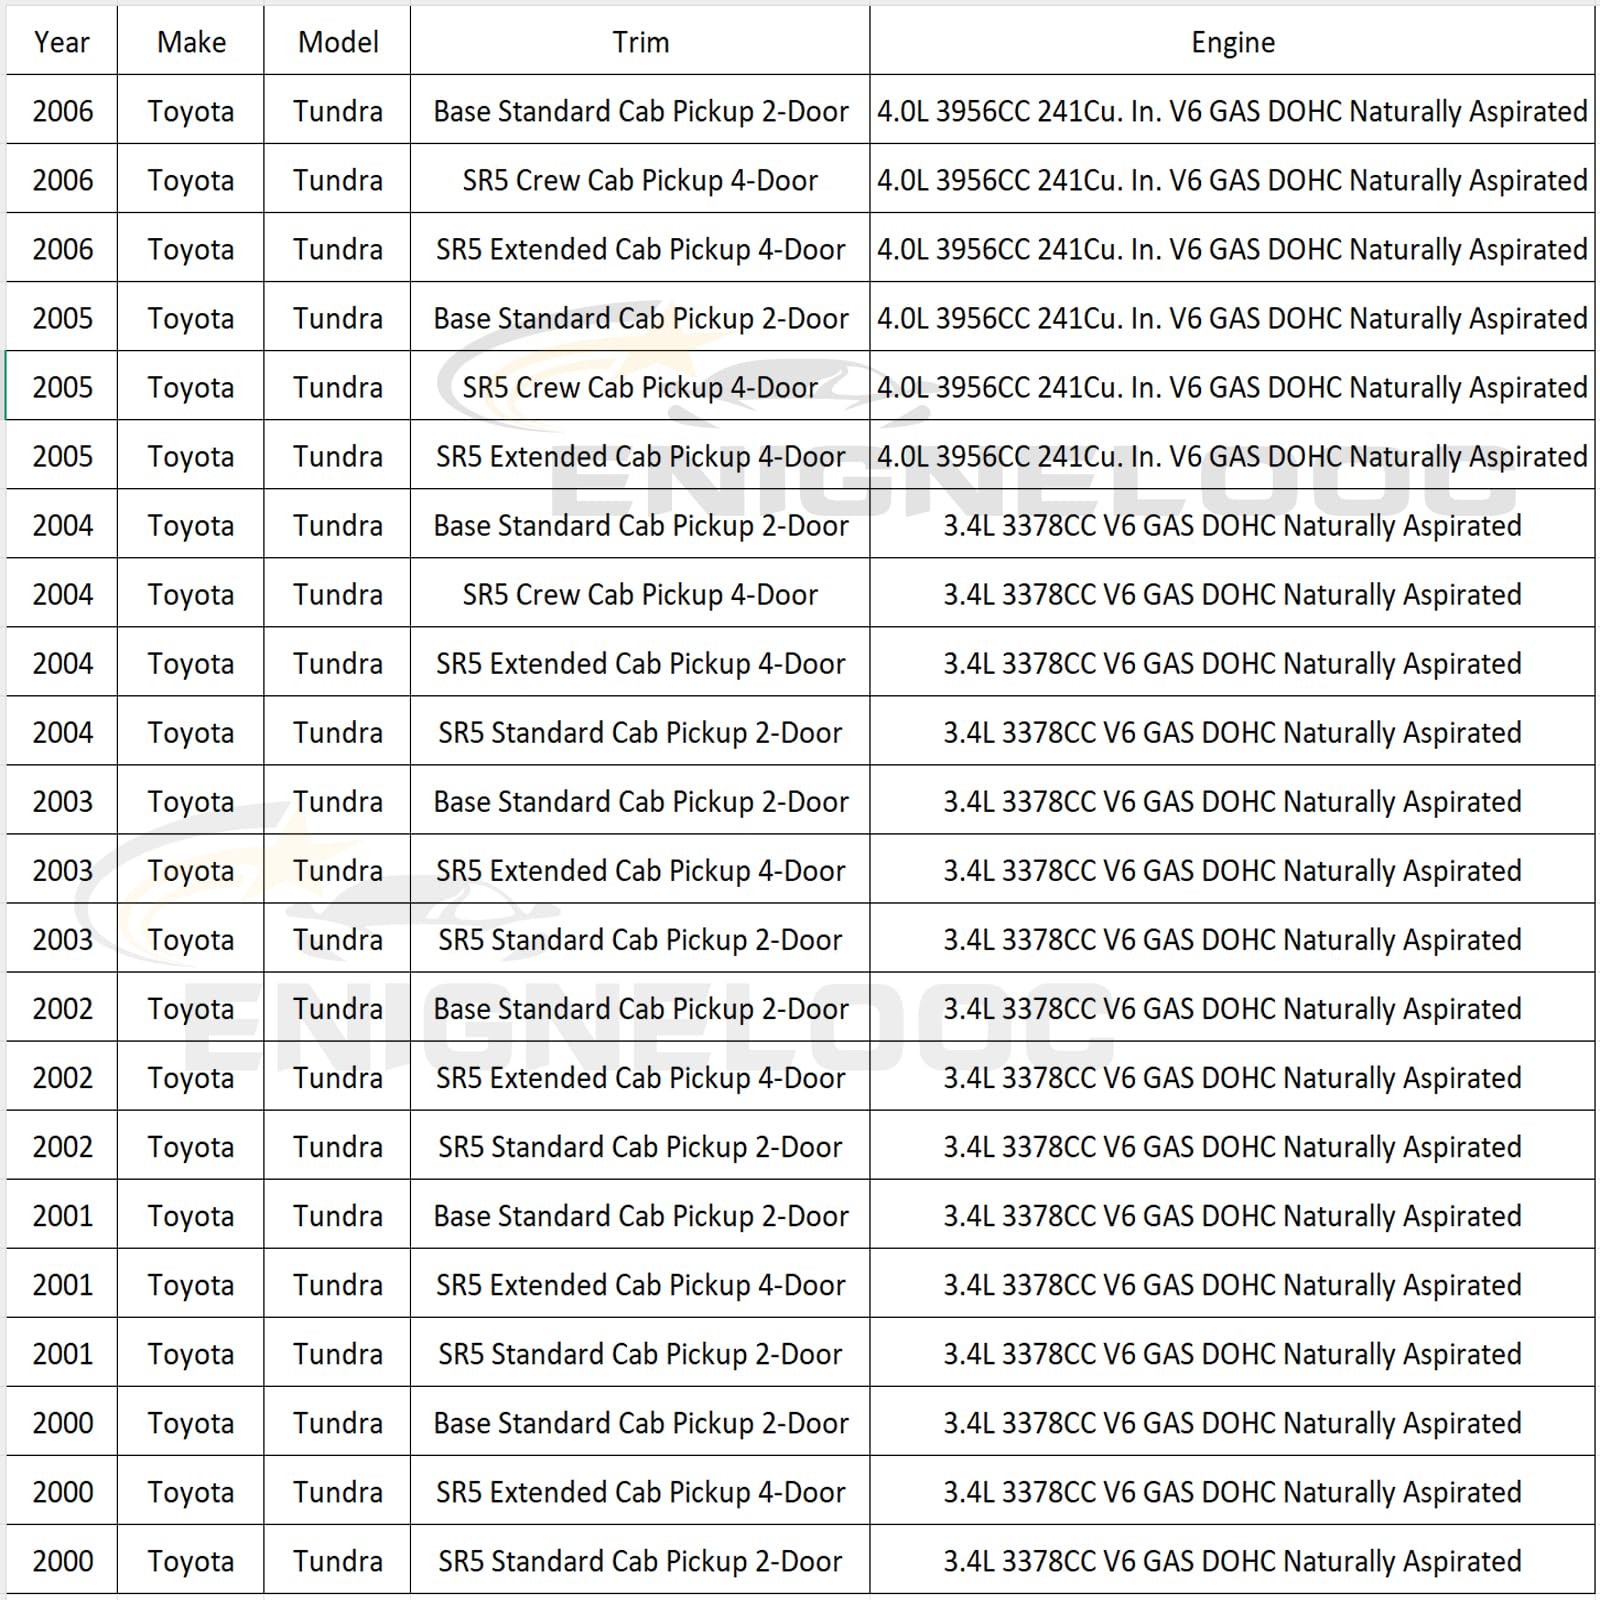Select "Tundra" in the 2000 SR5 Extended Cab row

point(338,1490)
